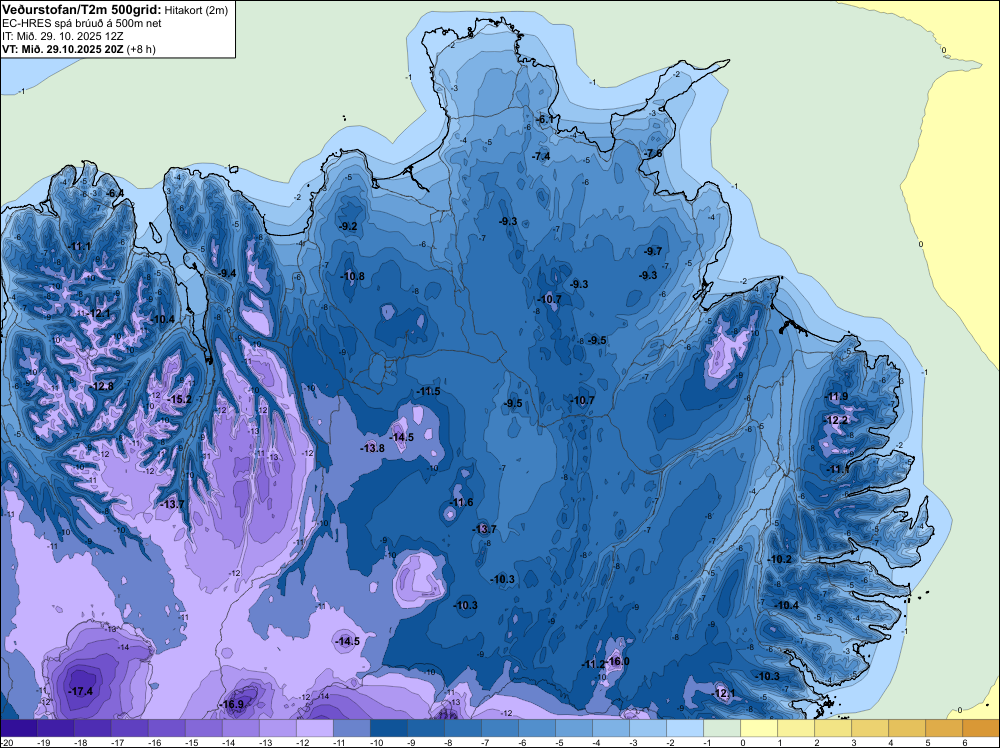Click the -20 label on the color scale
The height and width of the screenshot is (748, 1000).
click(6, 742)
